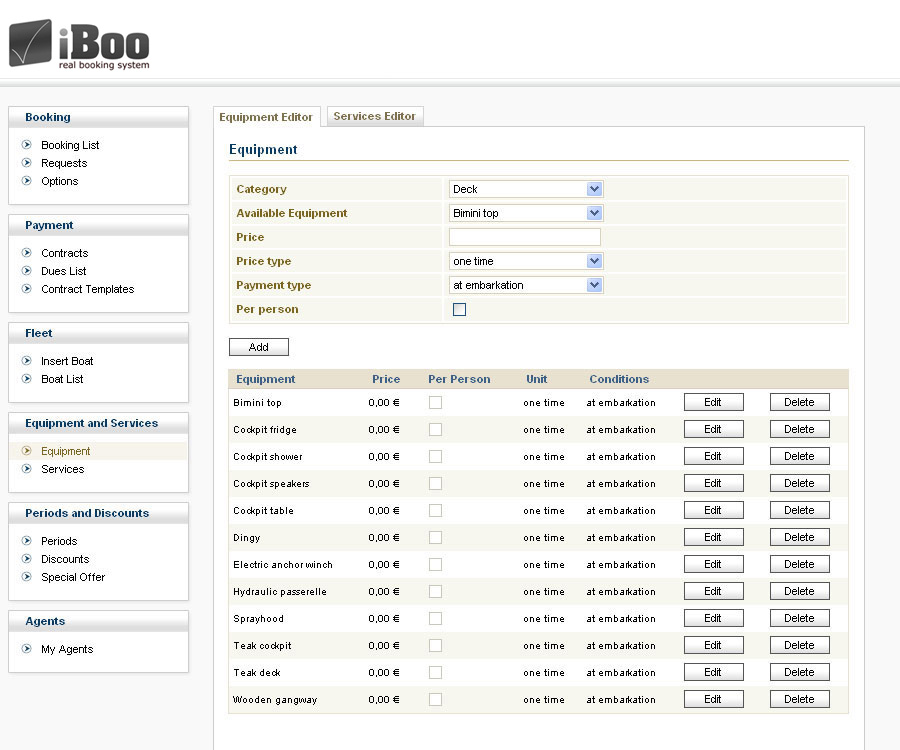Click the arrow icon next to Insert Boat
The width and height of the screenshot is (900, 750).
click(x=27, y=361)
